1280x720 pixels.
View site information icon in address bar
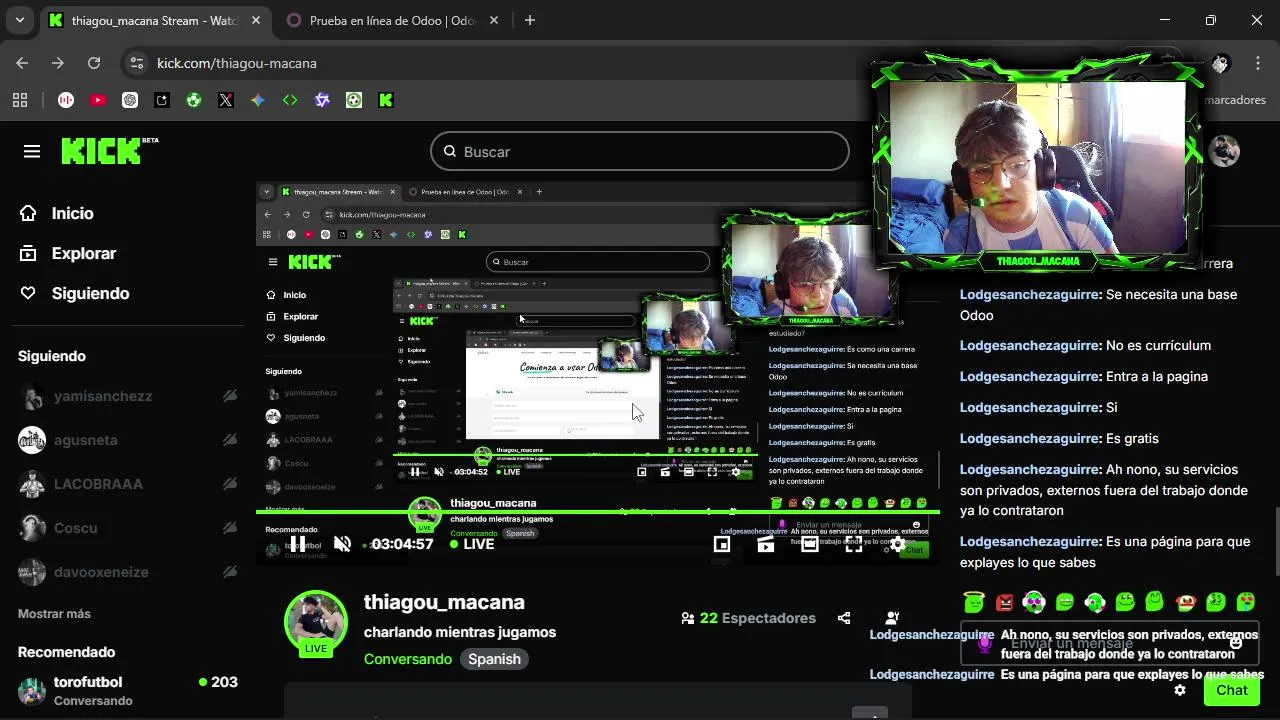click(137, 63)
